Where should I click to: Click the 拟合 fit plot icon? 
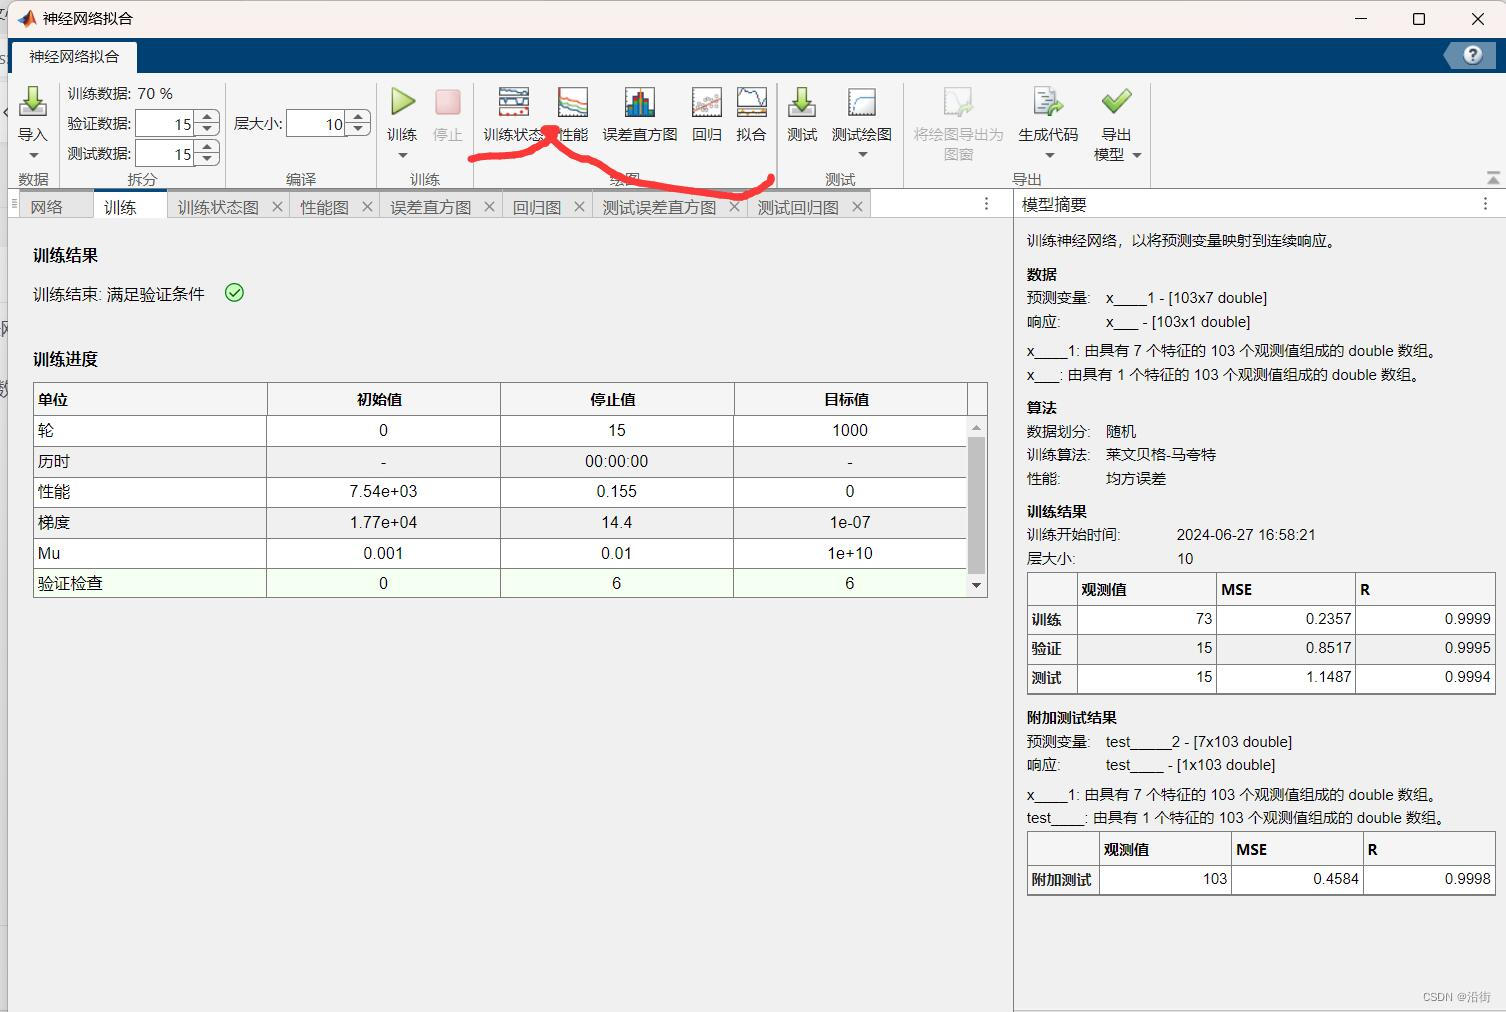pyautogui.click(x=751, y=102)
